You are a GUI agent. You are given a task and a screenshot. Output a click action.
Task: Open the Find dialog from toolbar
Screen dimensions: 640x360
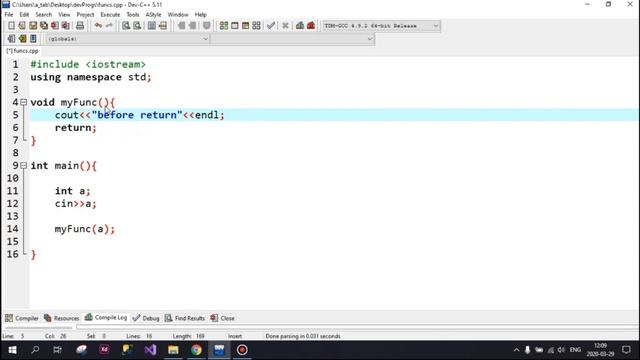pyautogui.click(x=126, y=26)
